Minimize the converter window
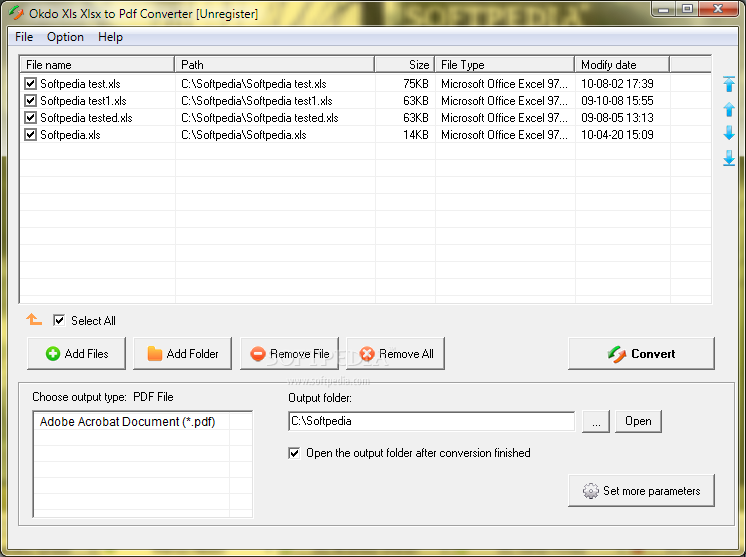The width and height of the screenshot is (746, 557). point(664,9)
